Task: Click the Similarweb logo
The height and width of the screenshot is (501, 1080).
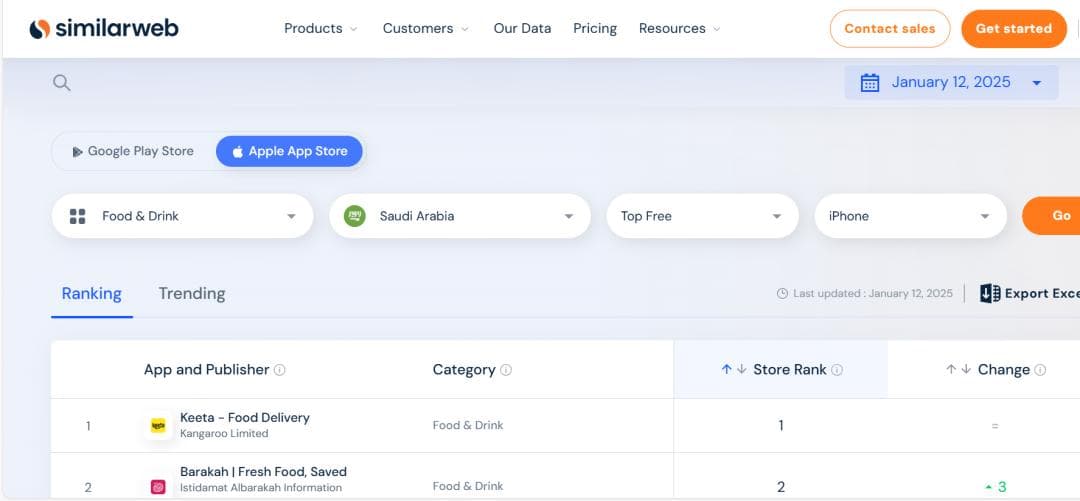Action: tap(104, 28)
